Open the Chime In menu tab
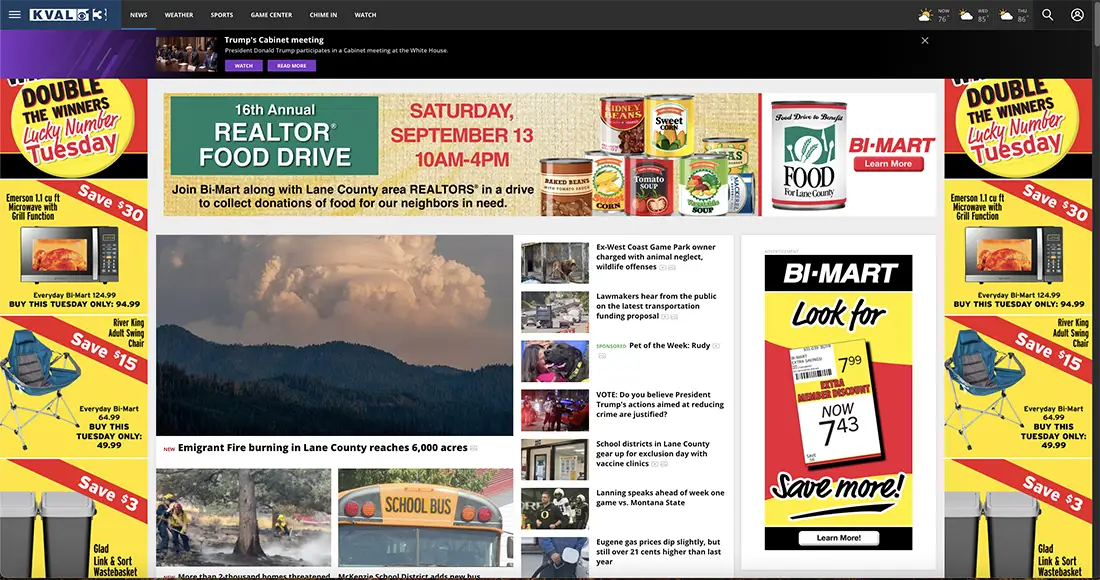This screenshot has height=580, width=1100. coord(323,15)
